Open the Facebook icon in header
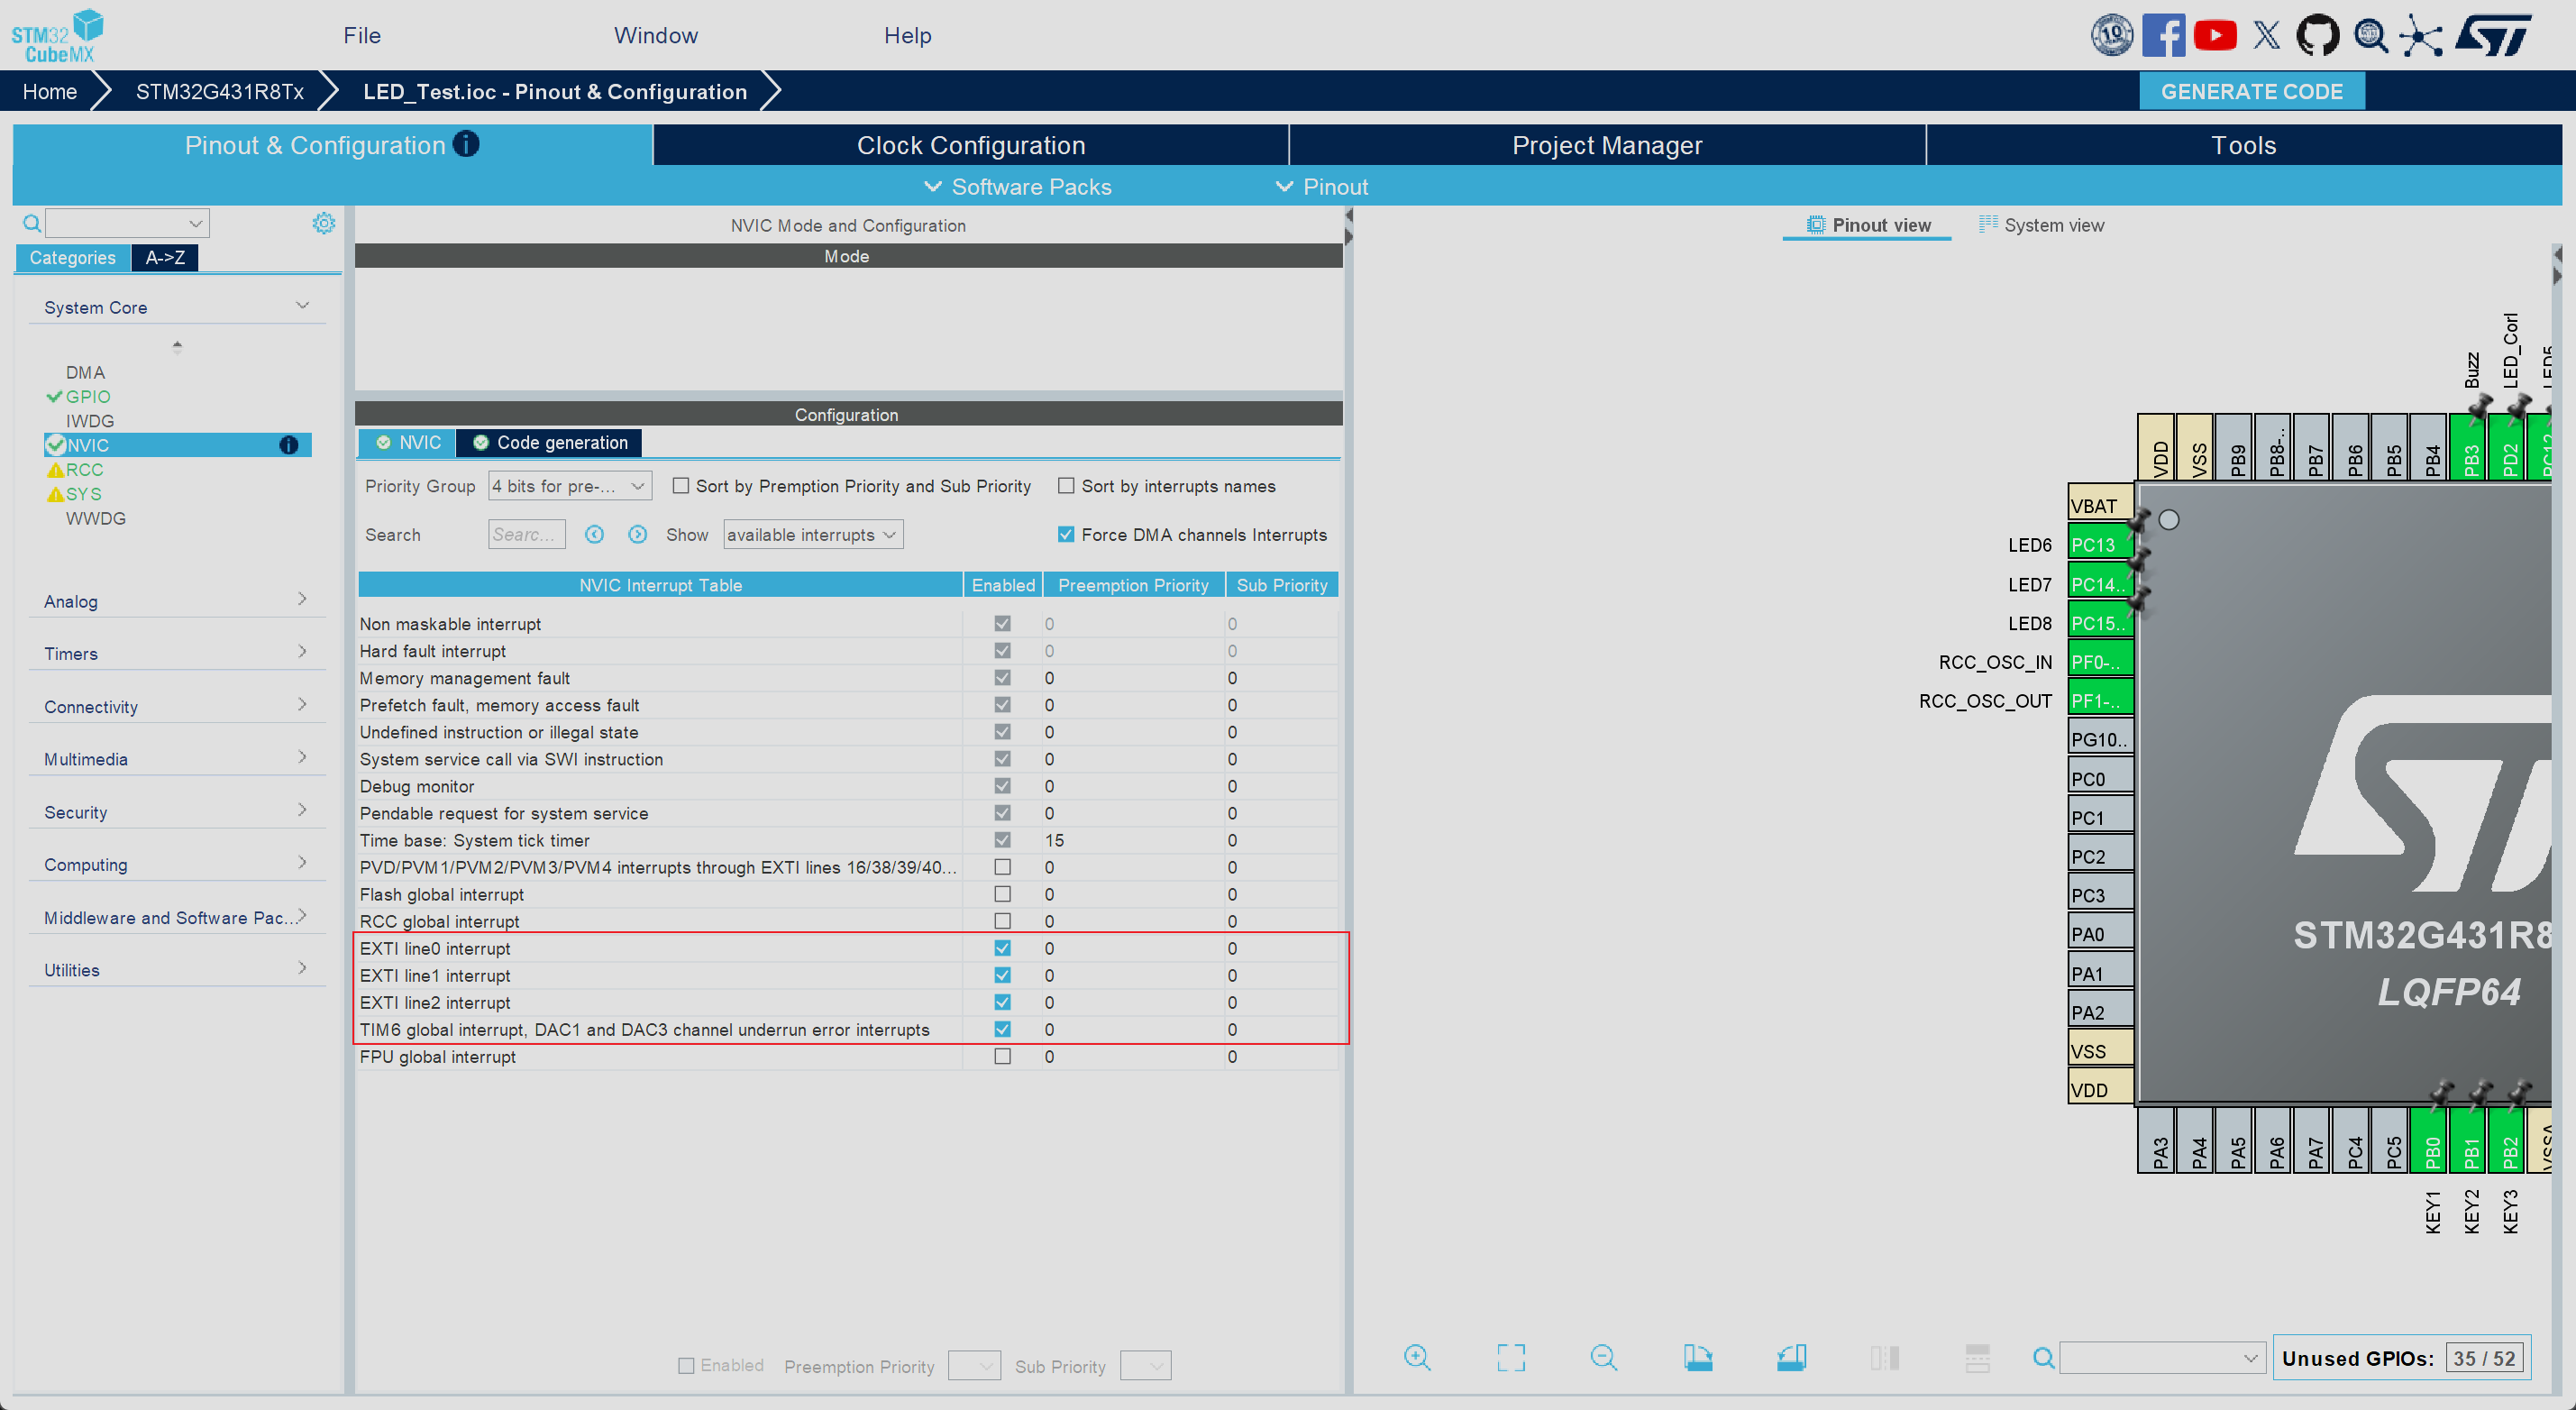This screenshot has width=2576, height=1410. coord(2163,36)
